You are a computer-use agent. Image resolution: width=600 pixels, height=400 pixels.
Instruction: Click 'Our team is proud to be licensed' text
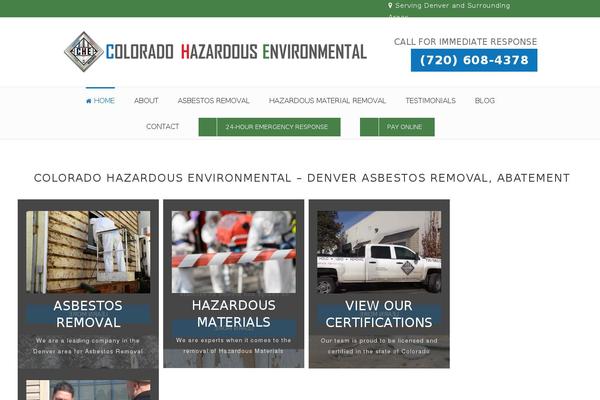pos(379,346)
